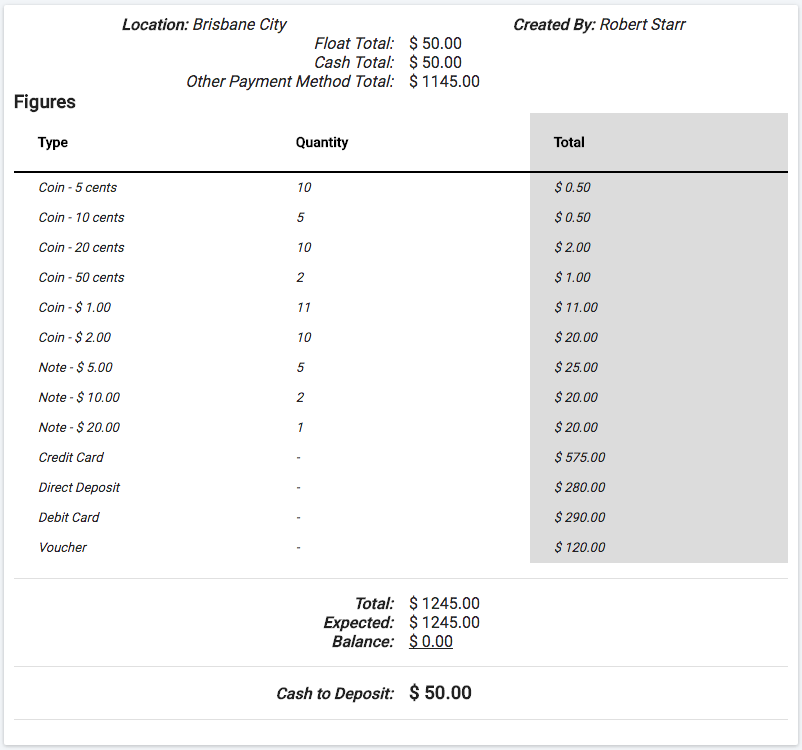Select the Coin - 5 cents row label

[78, 188]
